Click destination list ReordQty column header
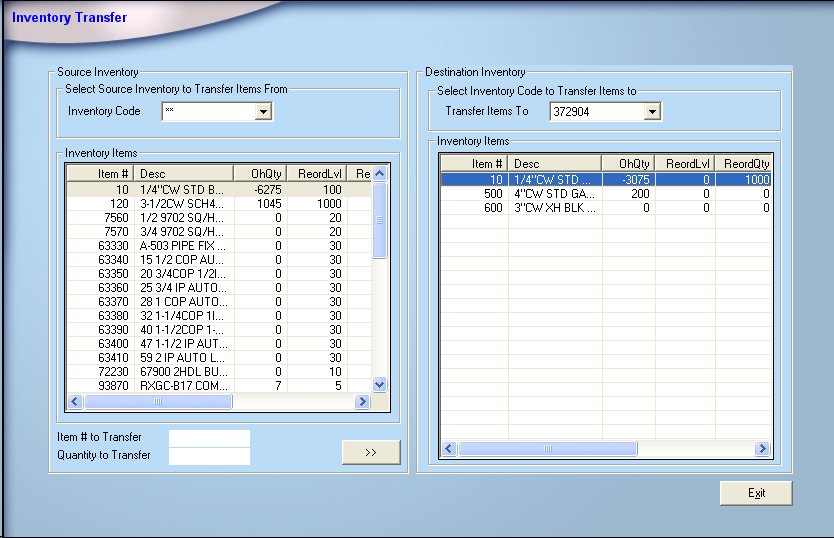This screenshot has width=834, height=538. [746, 164]
